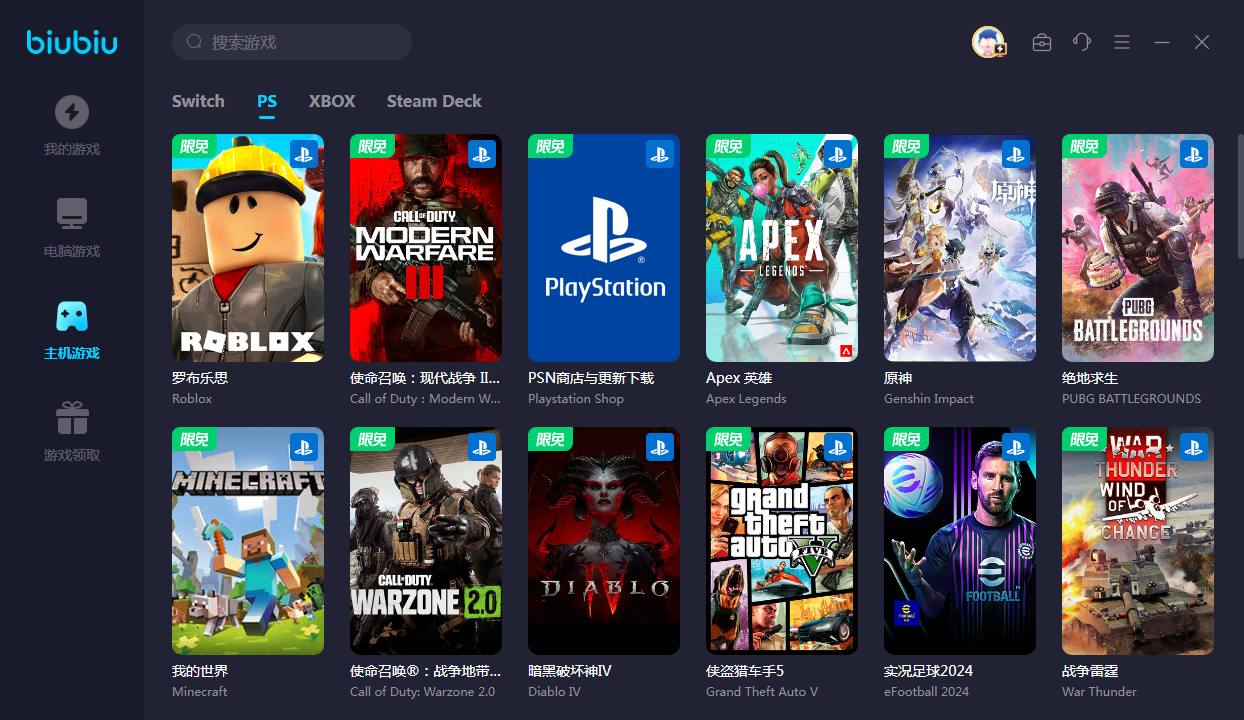Click PlayStation badge on Roblox cover
Image resolution: width=1244 pixels, height=720 pixels.
304,154
